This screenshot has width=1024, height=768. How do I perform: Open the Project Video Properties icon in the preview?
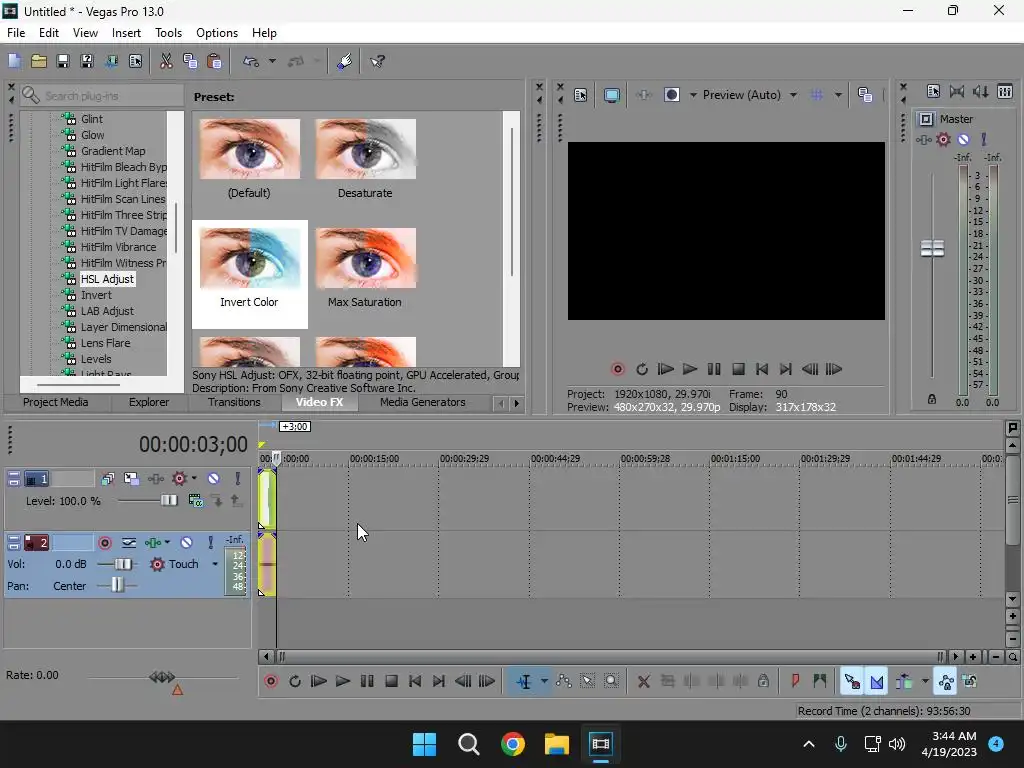(581, 95)
